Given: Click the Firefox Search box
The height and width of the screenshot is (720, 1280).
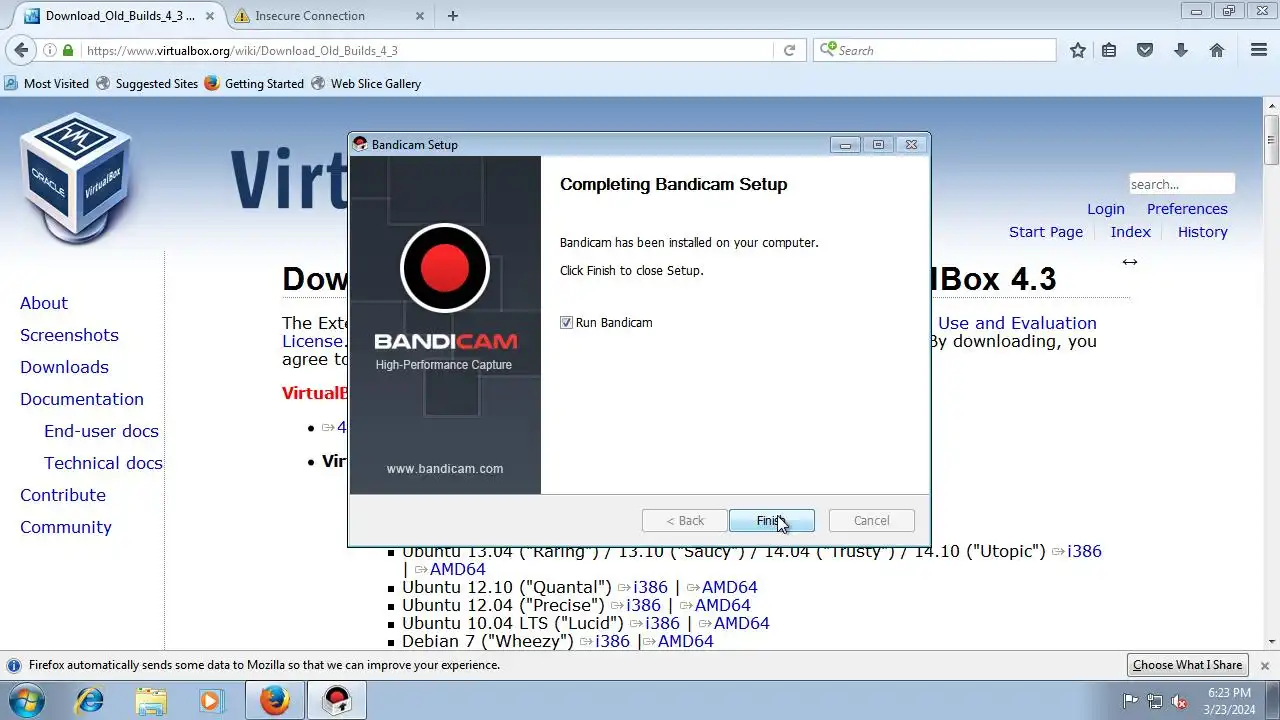Looking at the screenshot, I should 935,50.
